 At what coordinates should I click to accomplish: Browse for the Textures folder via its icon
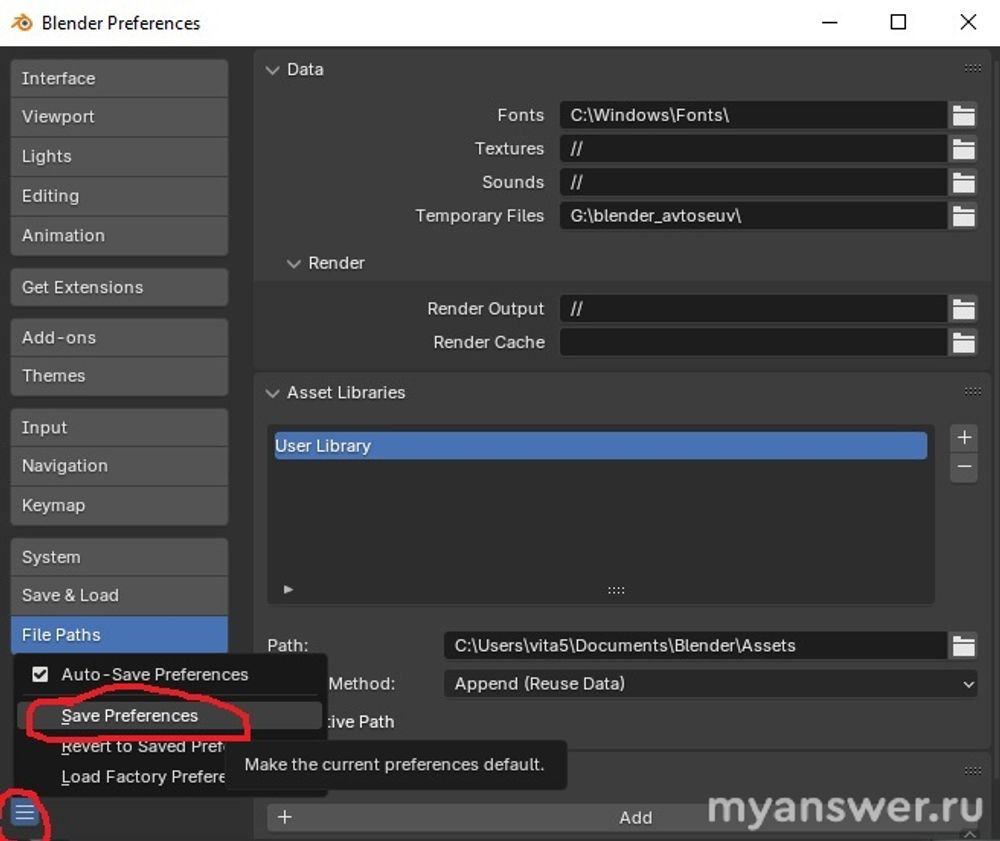[963, 149]
